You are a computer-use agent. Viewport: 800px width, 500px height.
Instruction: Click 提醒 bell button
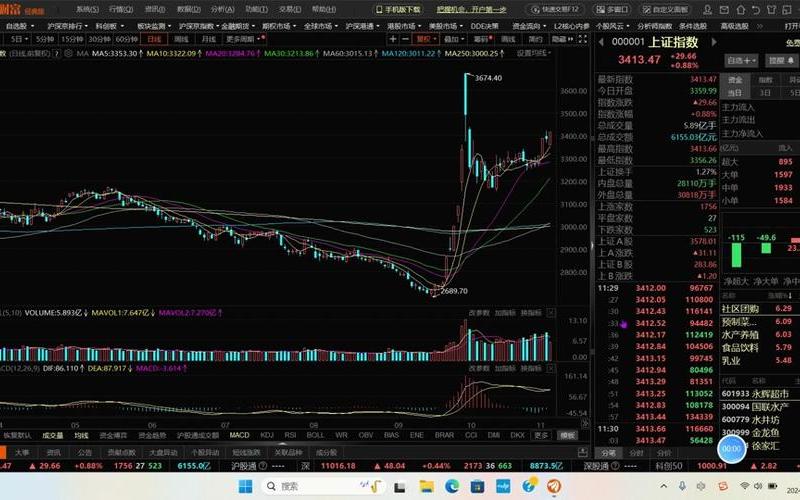click(781, 61)
